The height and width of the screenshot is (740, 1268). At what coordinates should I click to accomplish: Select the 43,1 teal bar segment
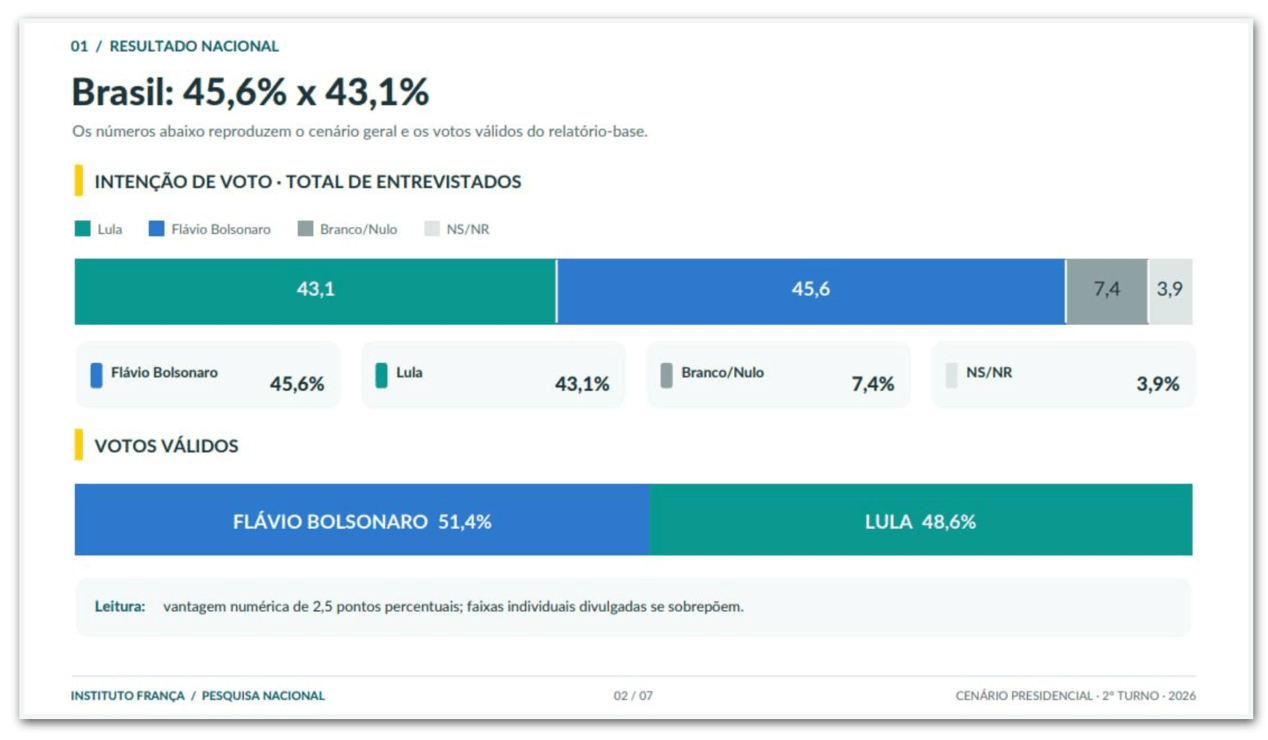click(315, 291)
